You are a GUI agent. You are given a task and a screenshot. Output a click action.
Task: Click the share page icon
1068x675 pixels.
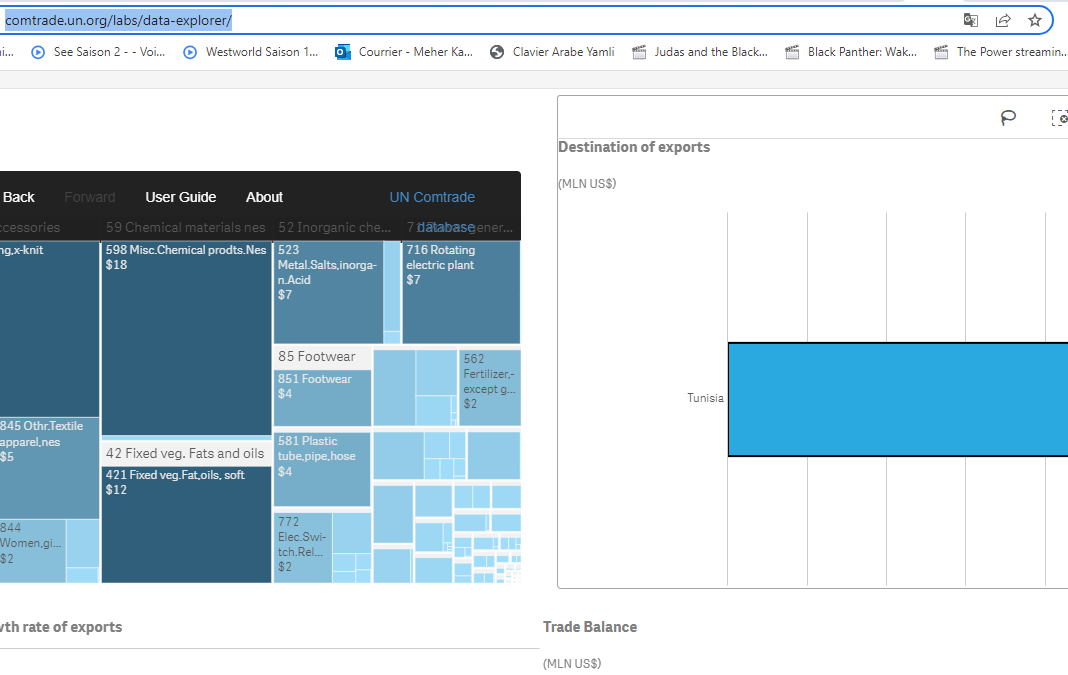tap(1003, 20)
